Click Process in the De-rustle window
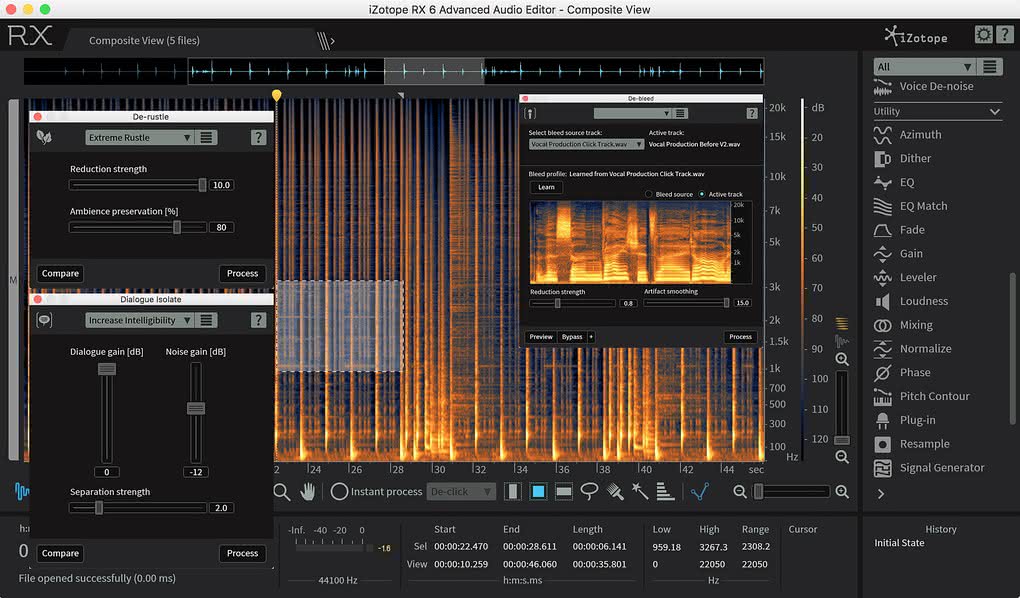 point(243,273)
